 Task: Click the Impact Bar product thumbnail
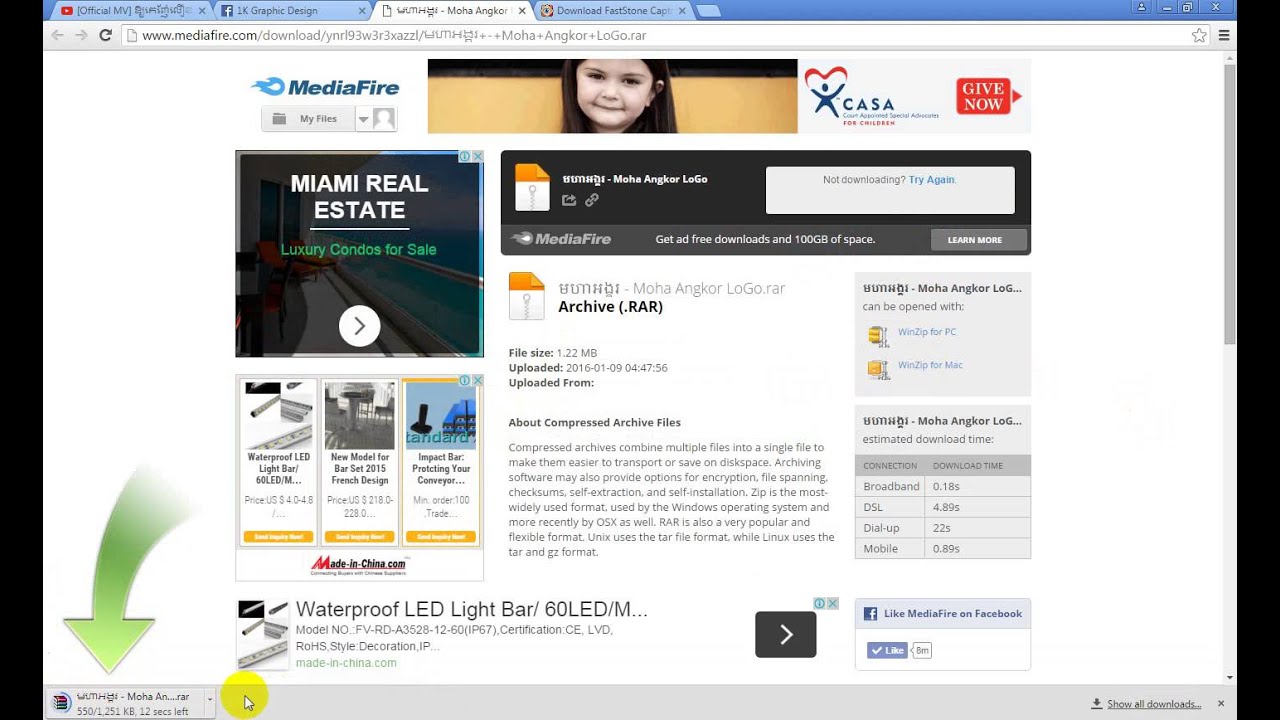tap(441, 416)
